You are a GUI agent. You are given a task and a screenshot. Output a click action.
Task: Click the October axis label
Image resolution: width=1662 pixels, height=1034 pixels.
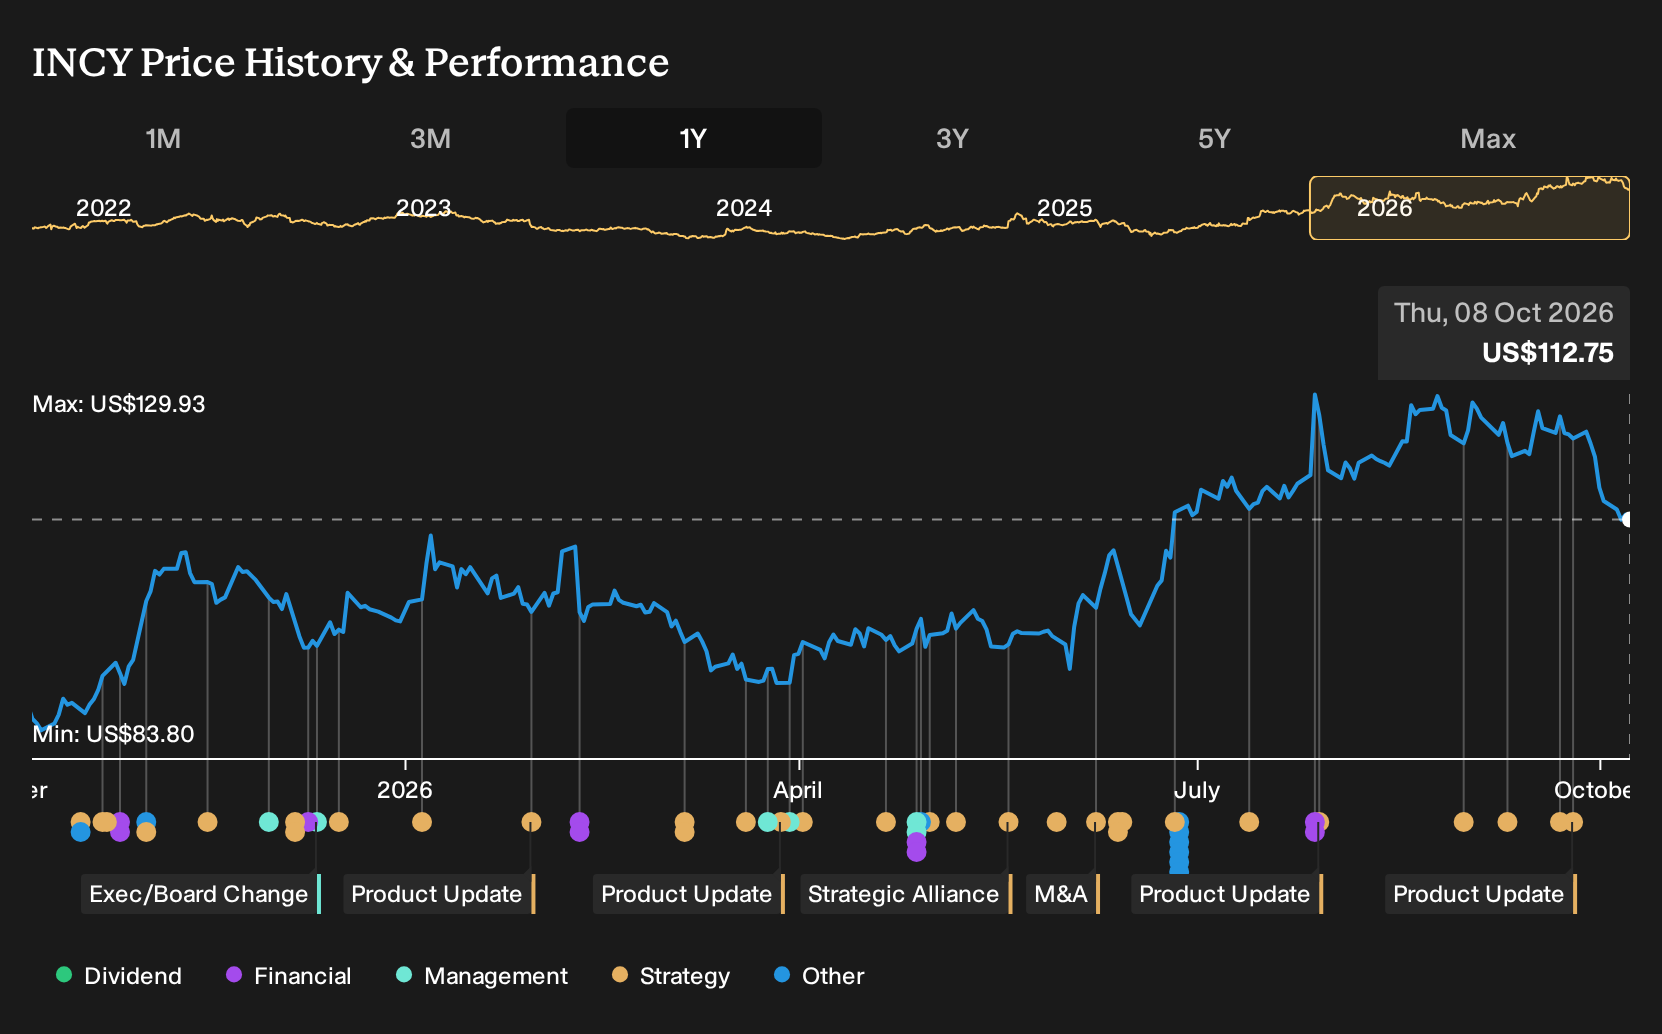pos(1591,790)
